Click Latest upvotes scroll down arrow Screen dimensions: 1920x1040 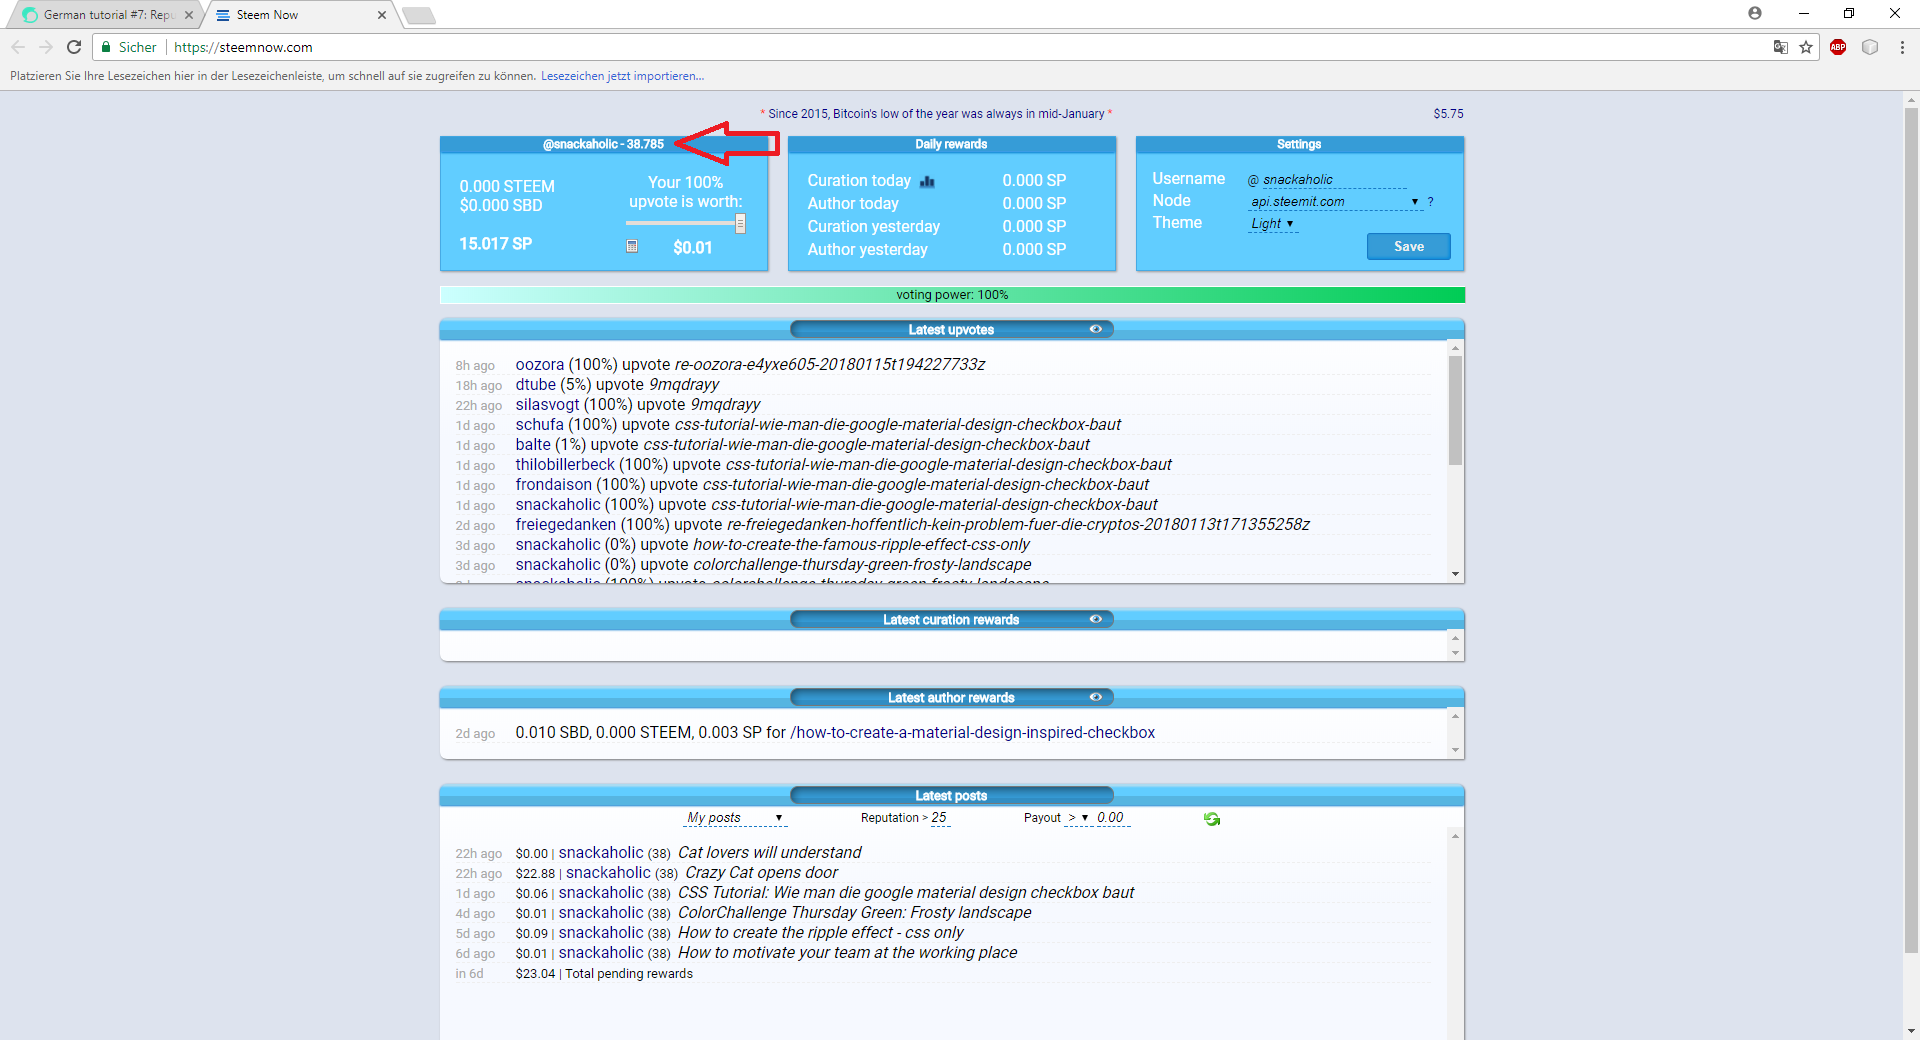[x=1455, y=574]
